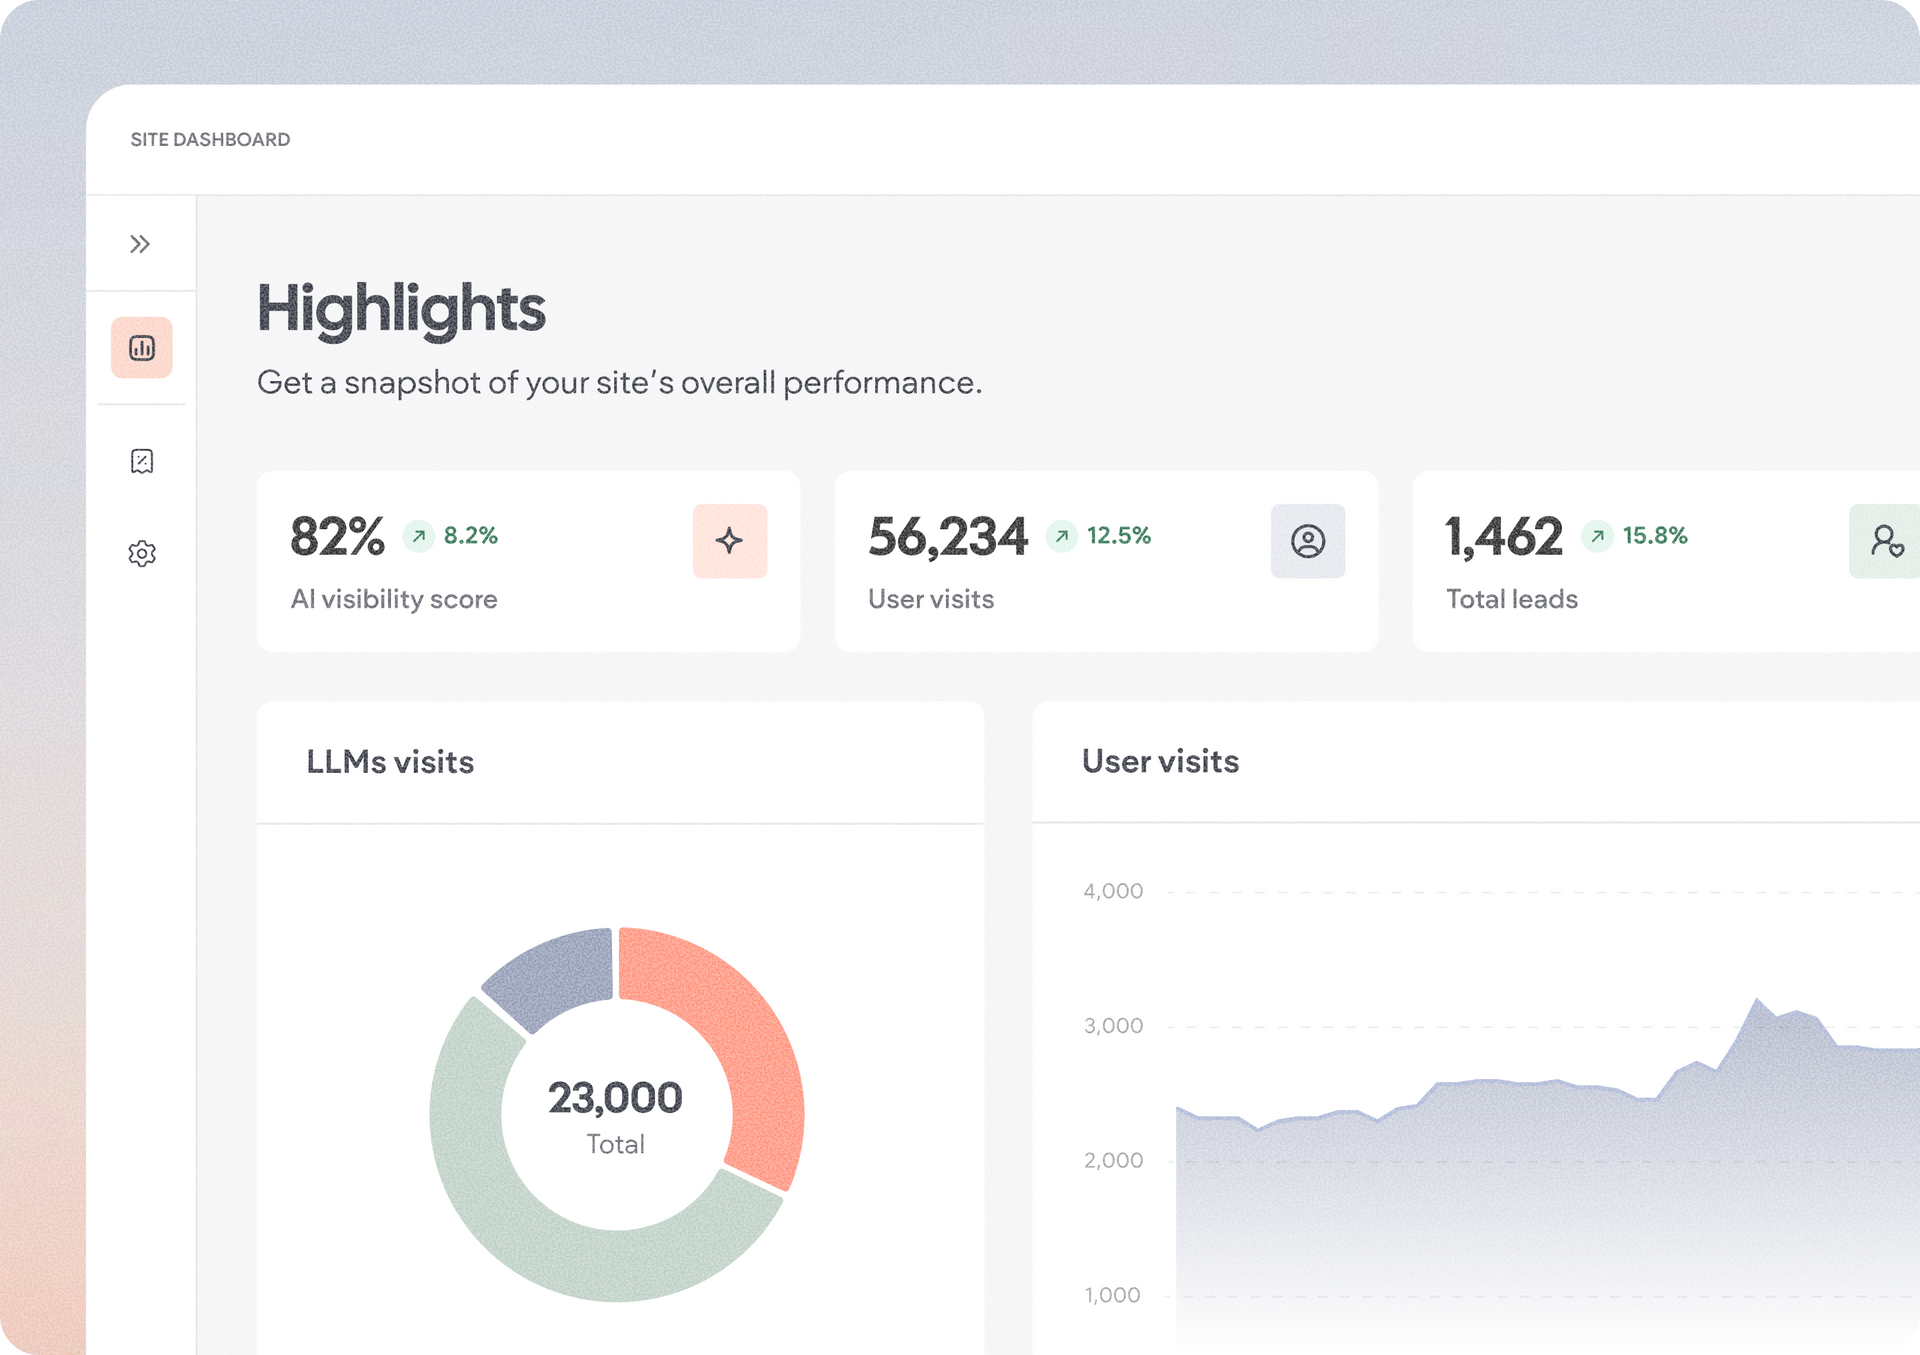Click the AI visibility score label
This screenshot has width=1920, height=1355.
click(x=394, y=599)
